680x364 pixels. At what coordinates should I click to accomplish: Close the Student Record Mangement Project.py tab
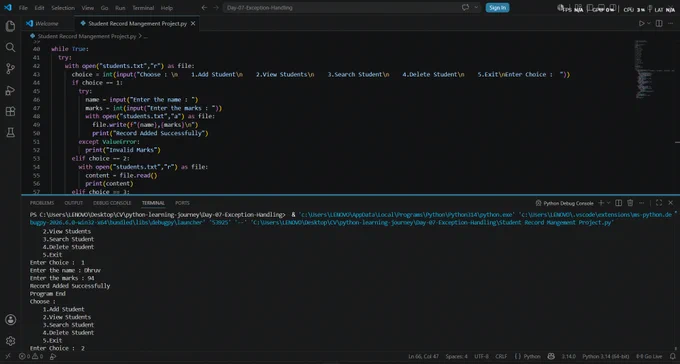tap(193, 23)
